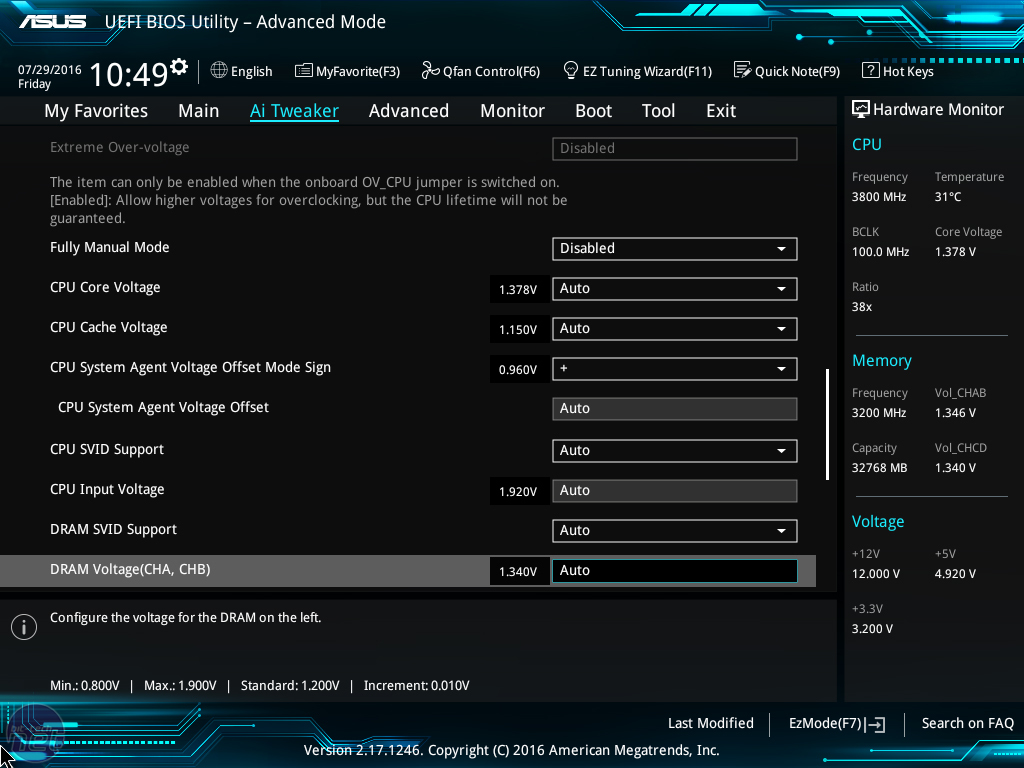The image size is (1024, 768).
Task: Select the Ai Tweaker tab
Action: click(294, 110)
